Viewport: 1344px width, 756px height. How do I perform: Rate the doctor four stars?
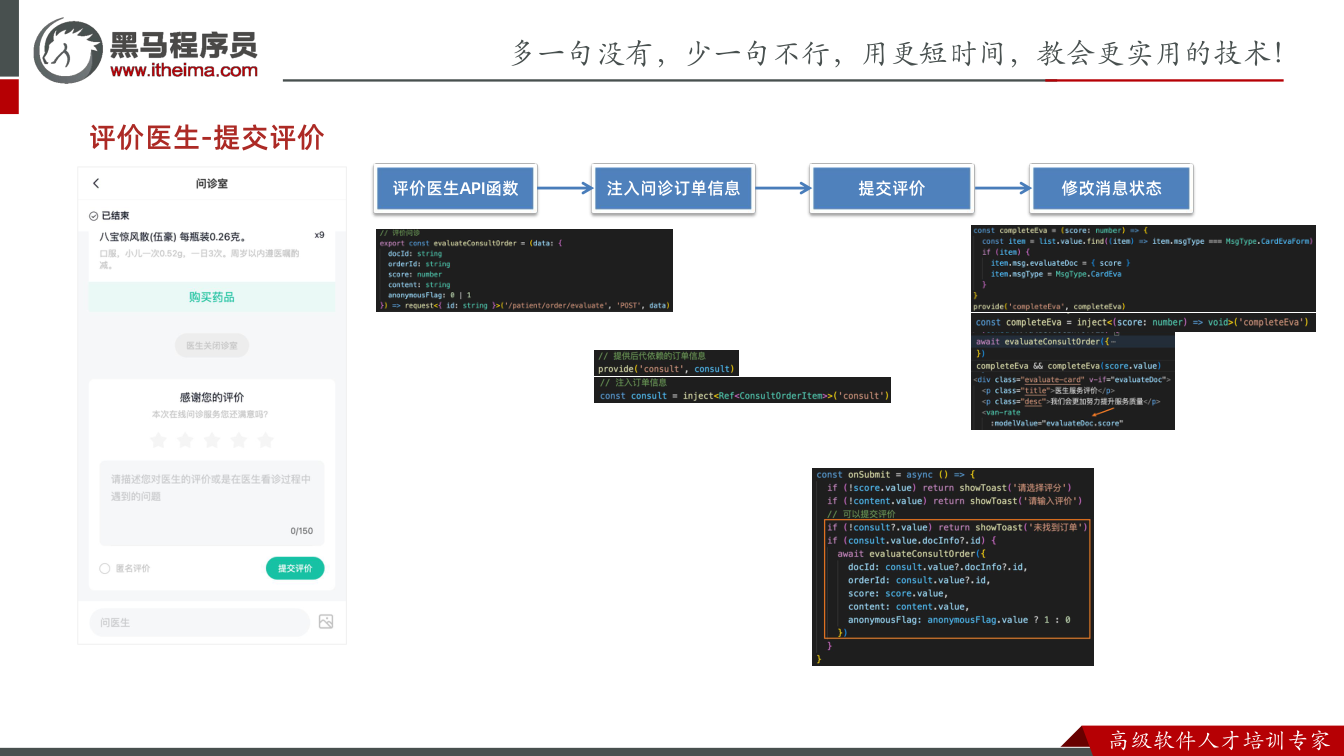[x=238, y=440]
